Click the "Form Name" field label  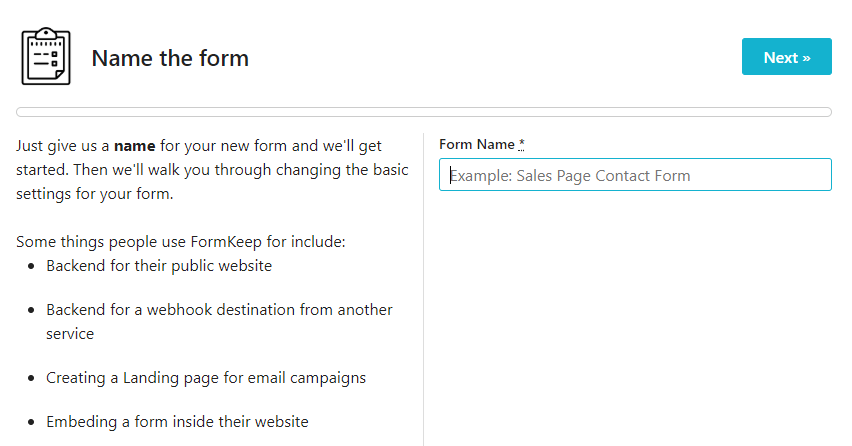476,144
